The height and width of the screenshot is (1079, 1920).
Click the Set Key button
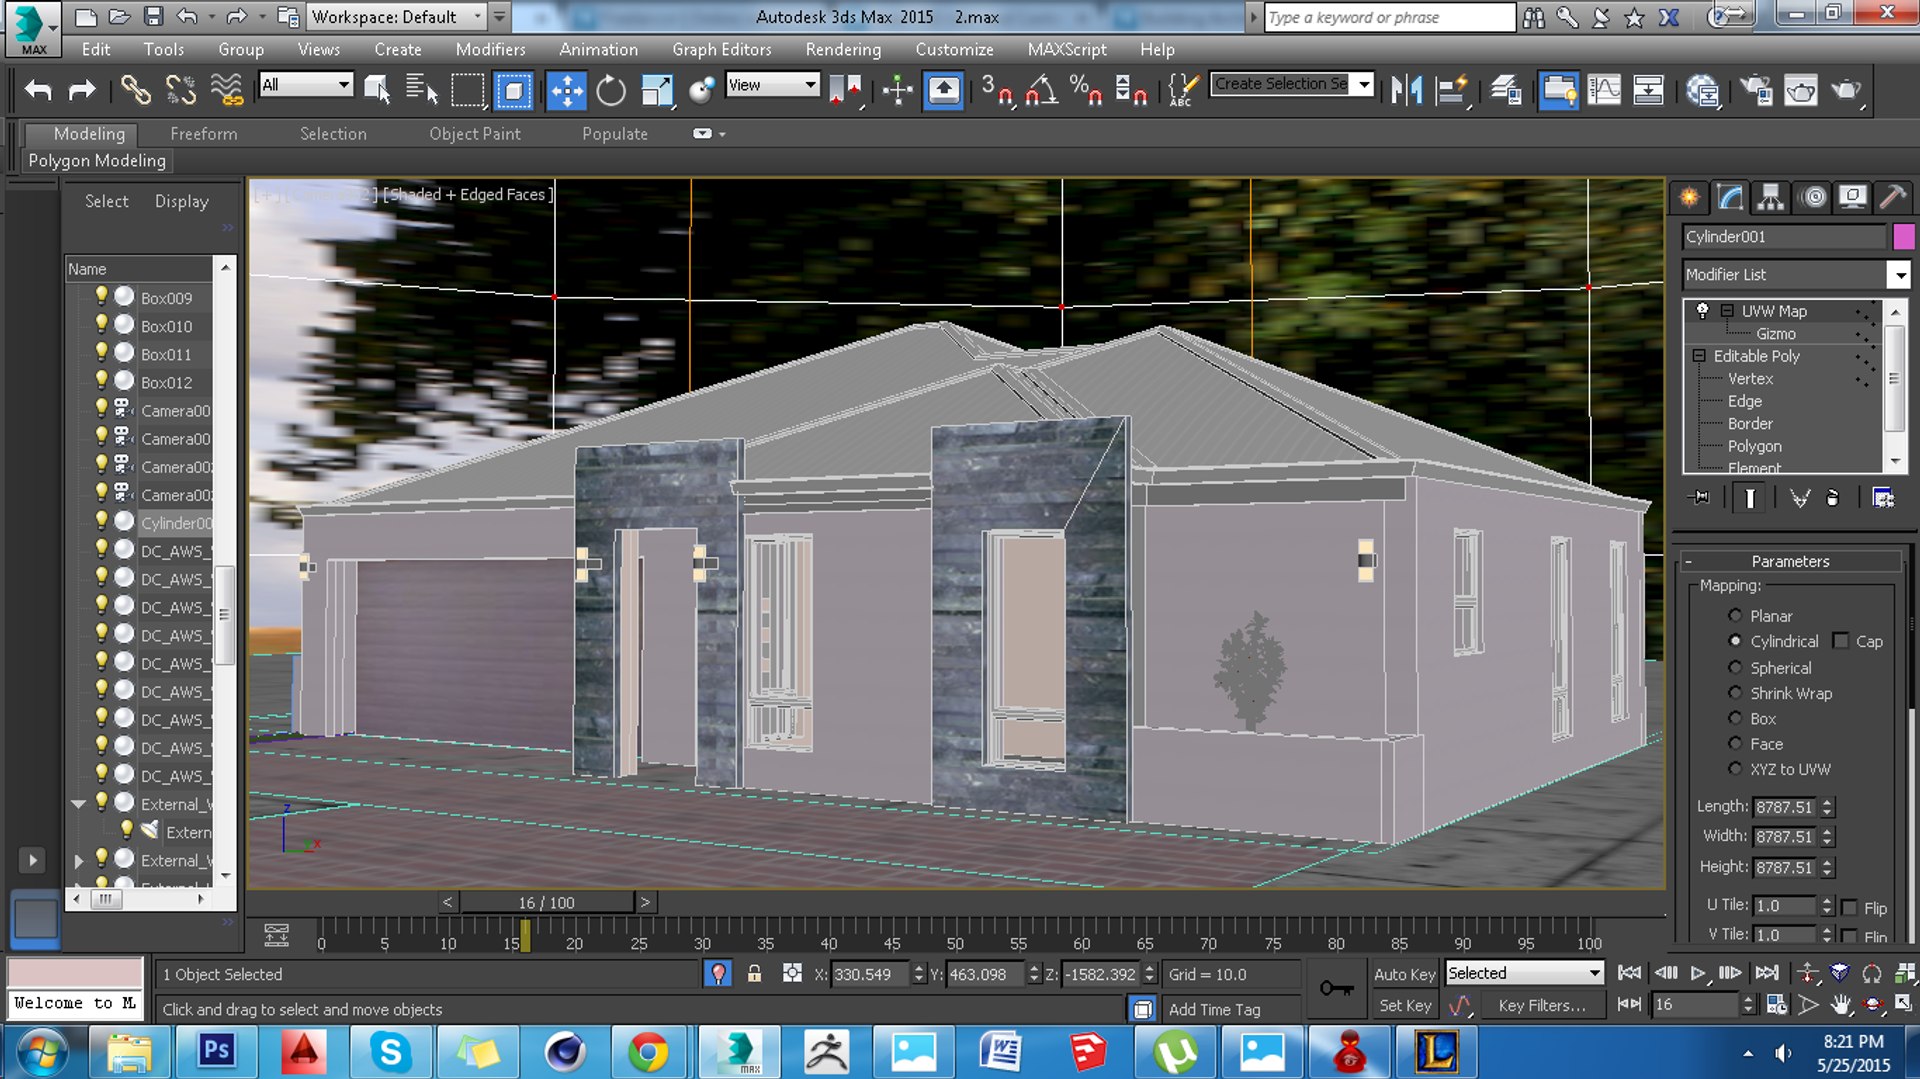point(1404,1005)
